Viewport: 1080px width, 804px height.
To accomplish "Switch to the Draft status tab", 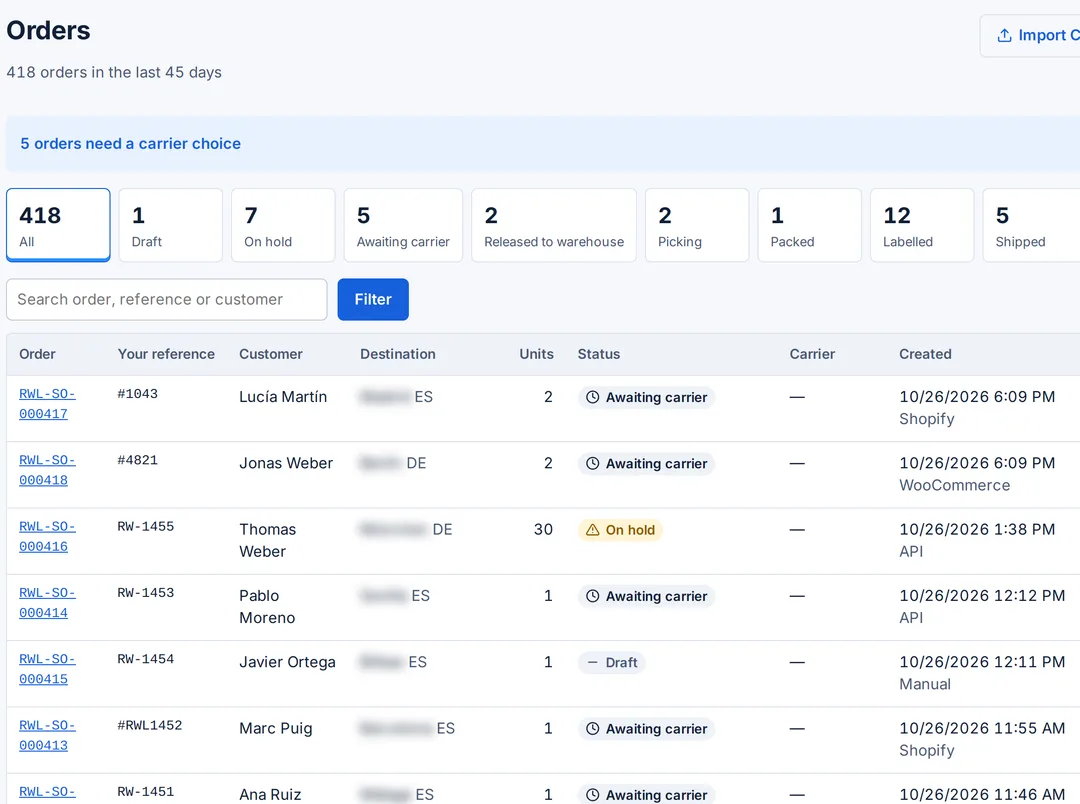I will (x=171, y=225).
